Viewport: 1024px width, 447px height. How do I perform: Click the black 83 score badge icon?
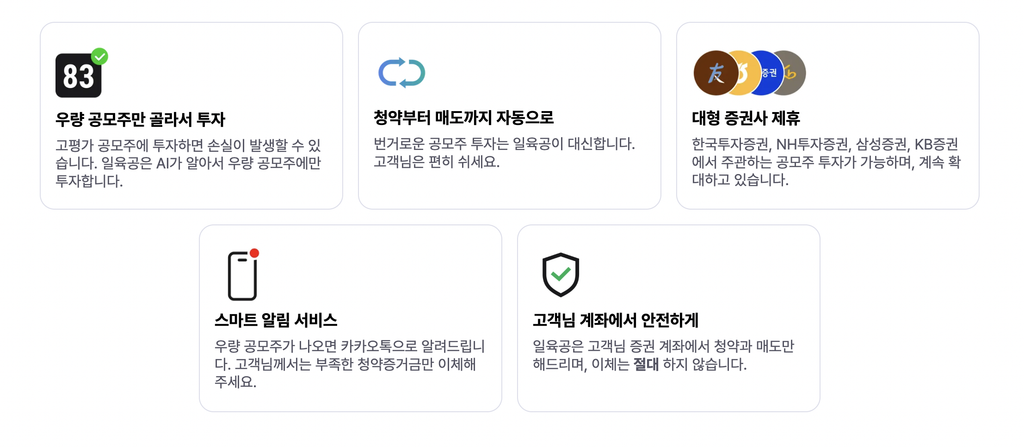pyautogui.click(x=78, y=76)
